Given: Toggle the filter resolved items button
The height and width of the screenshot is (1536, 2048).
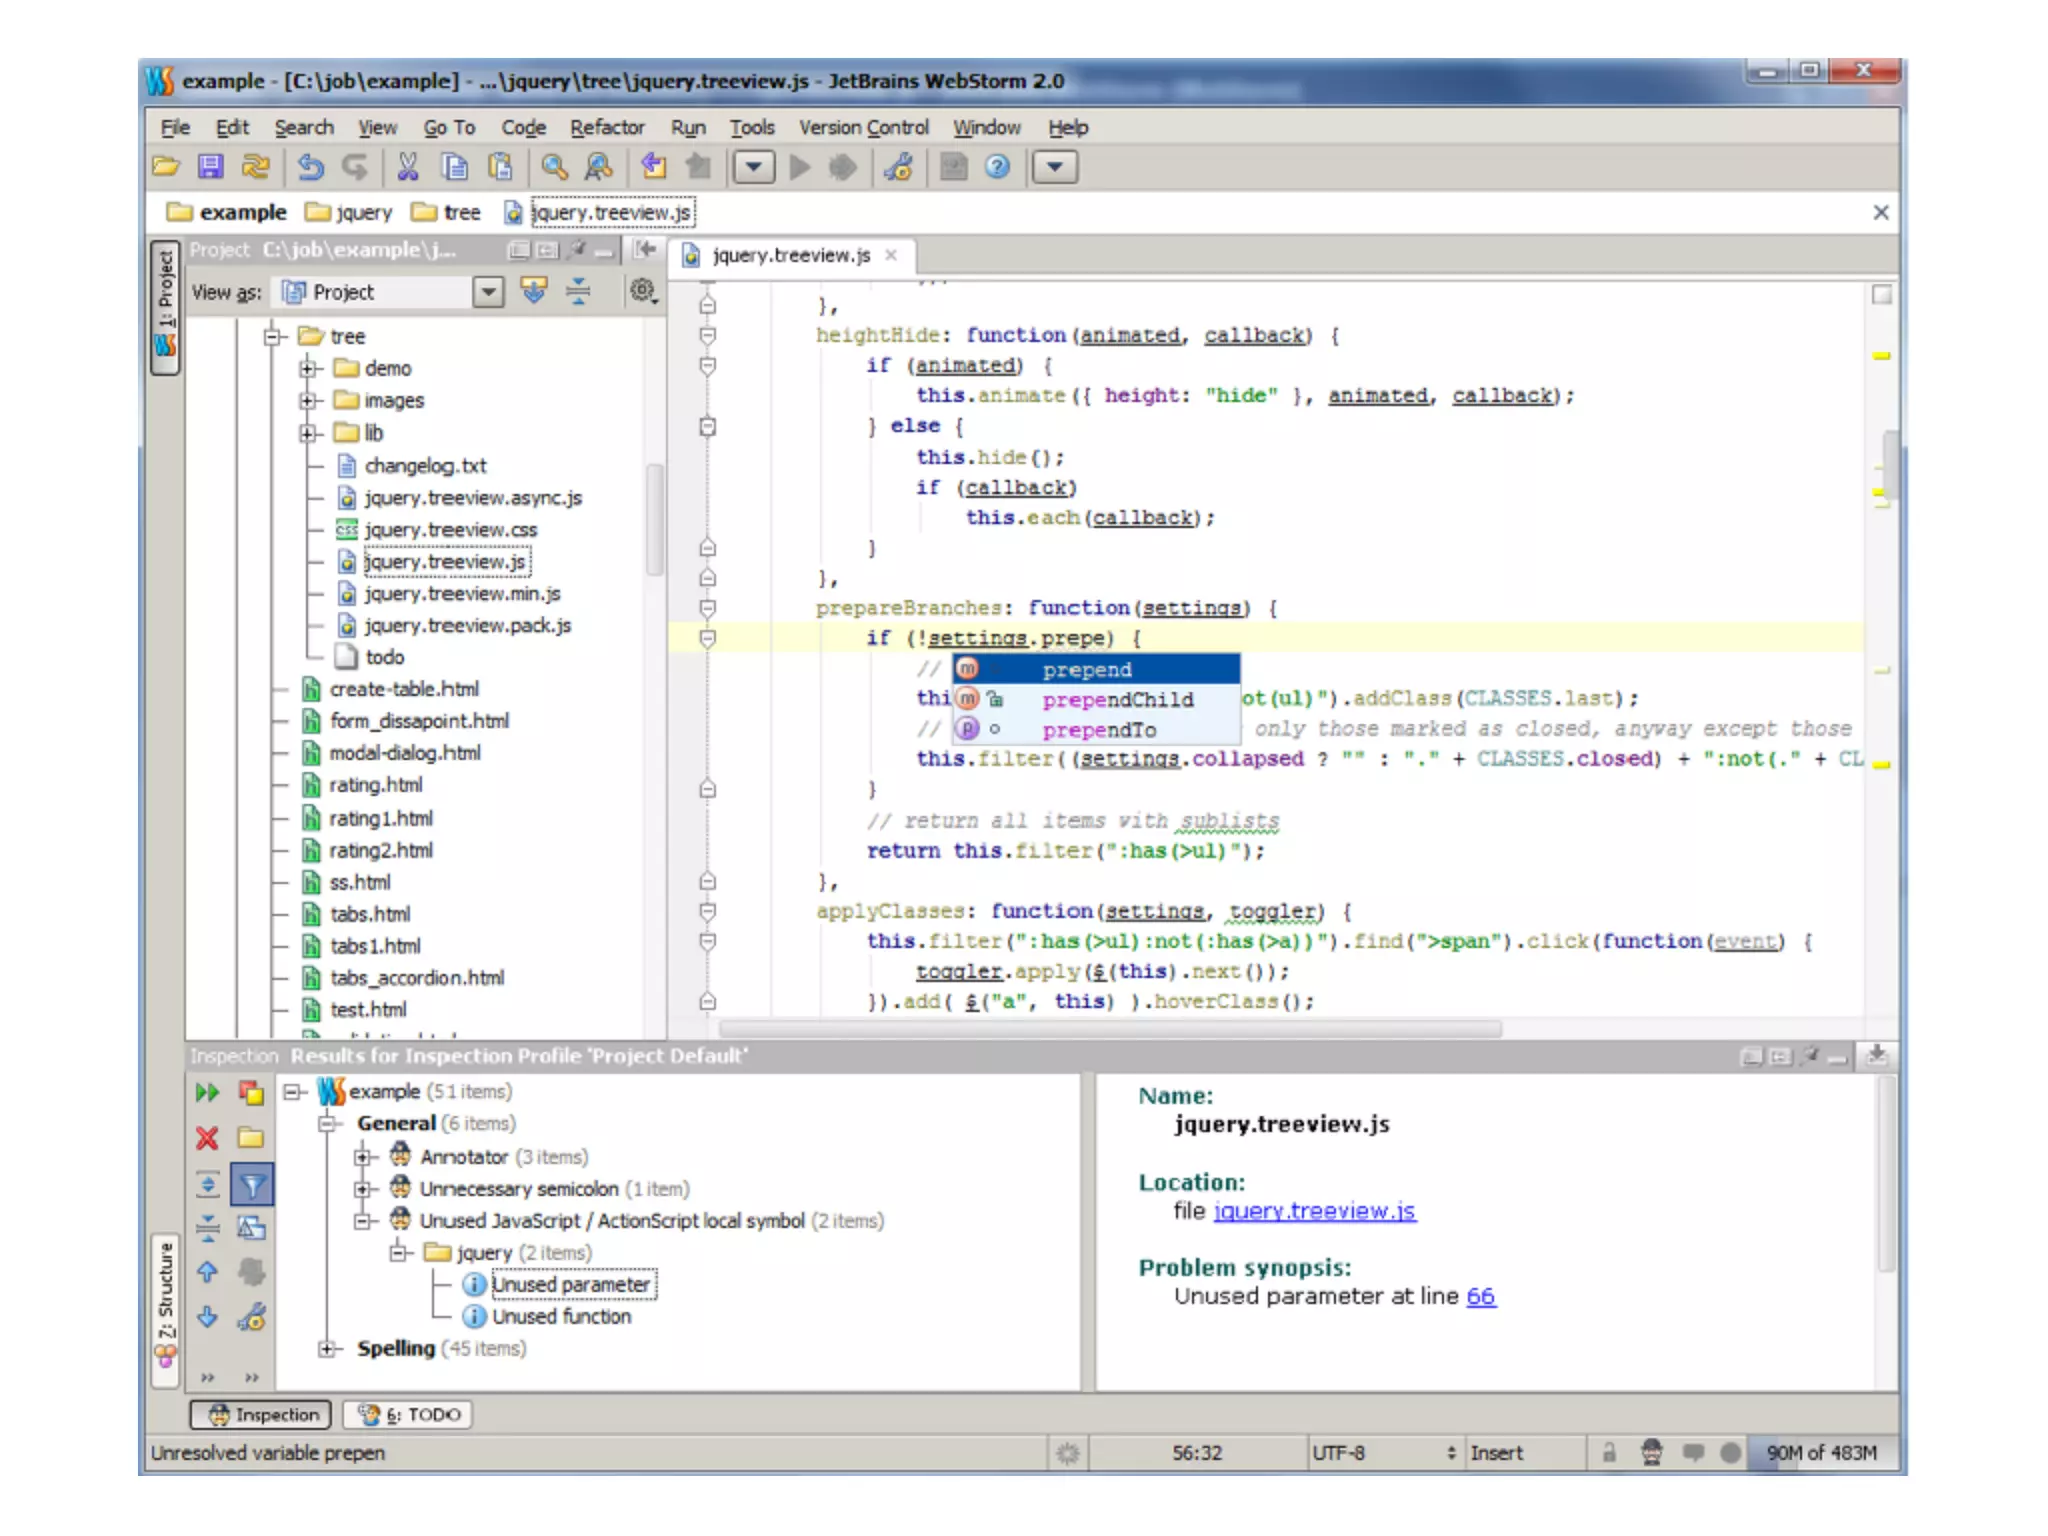Looking at the screenshot, I should (x=252, y=1185).
